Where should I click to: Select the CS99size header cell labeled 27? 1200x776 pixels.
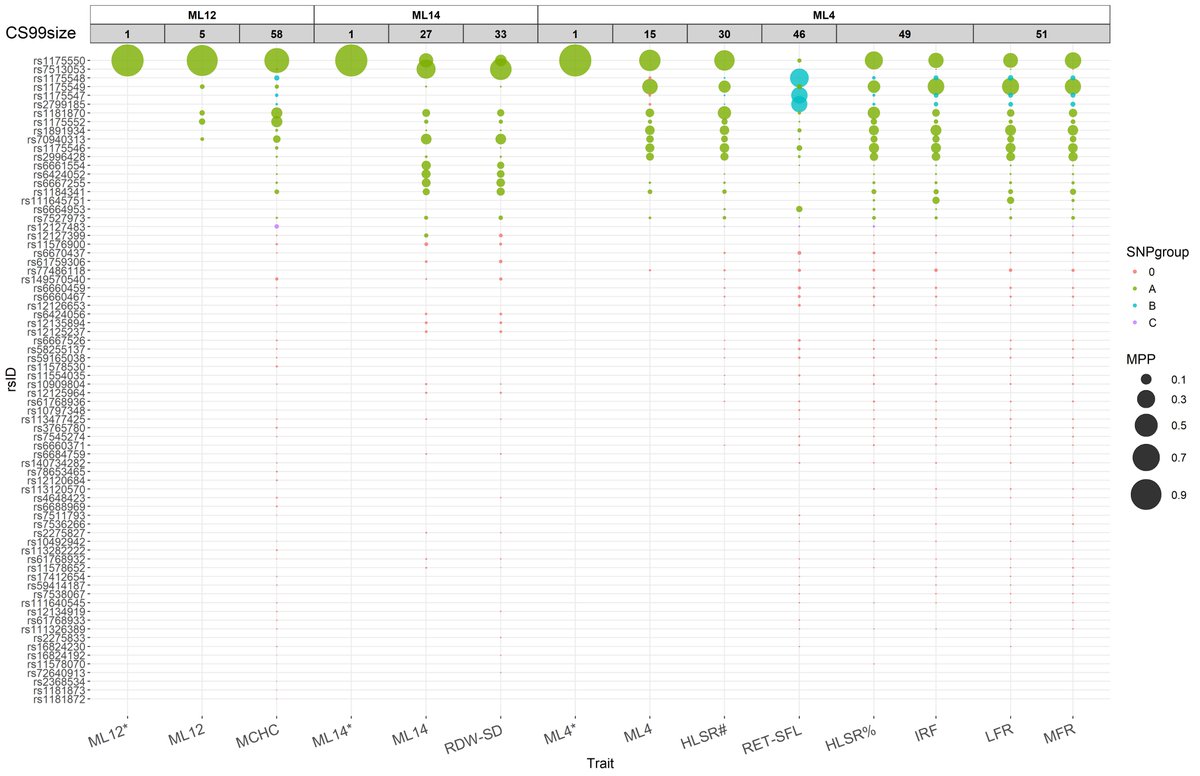pyautogui.click(x=426, y=33)
